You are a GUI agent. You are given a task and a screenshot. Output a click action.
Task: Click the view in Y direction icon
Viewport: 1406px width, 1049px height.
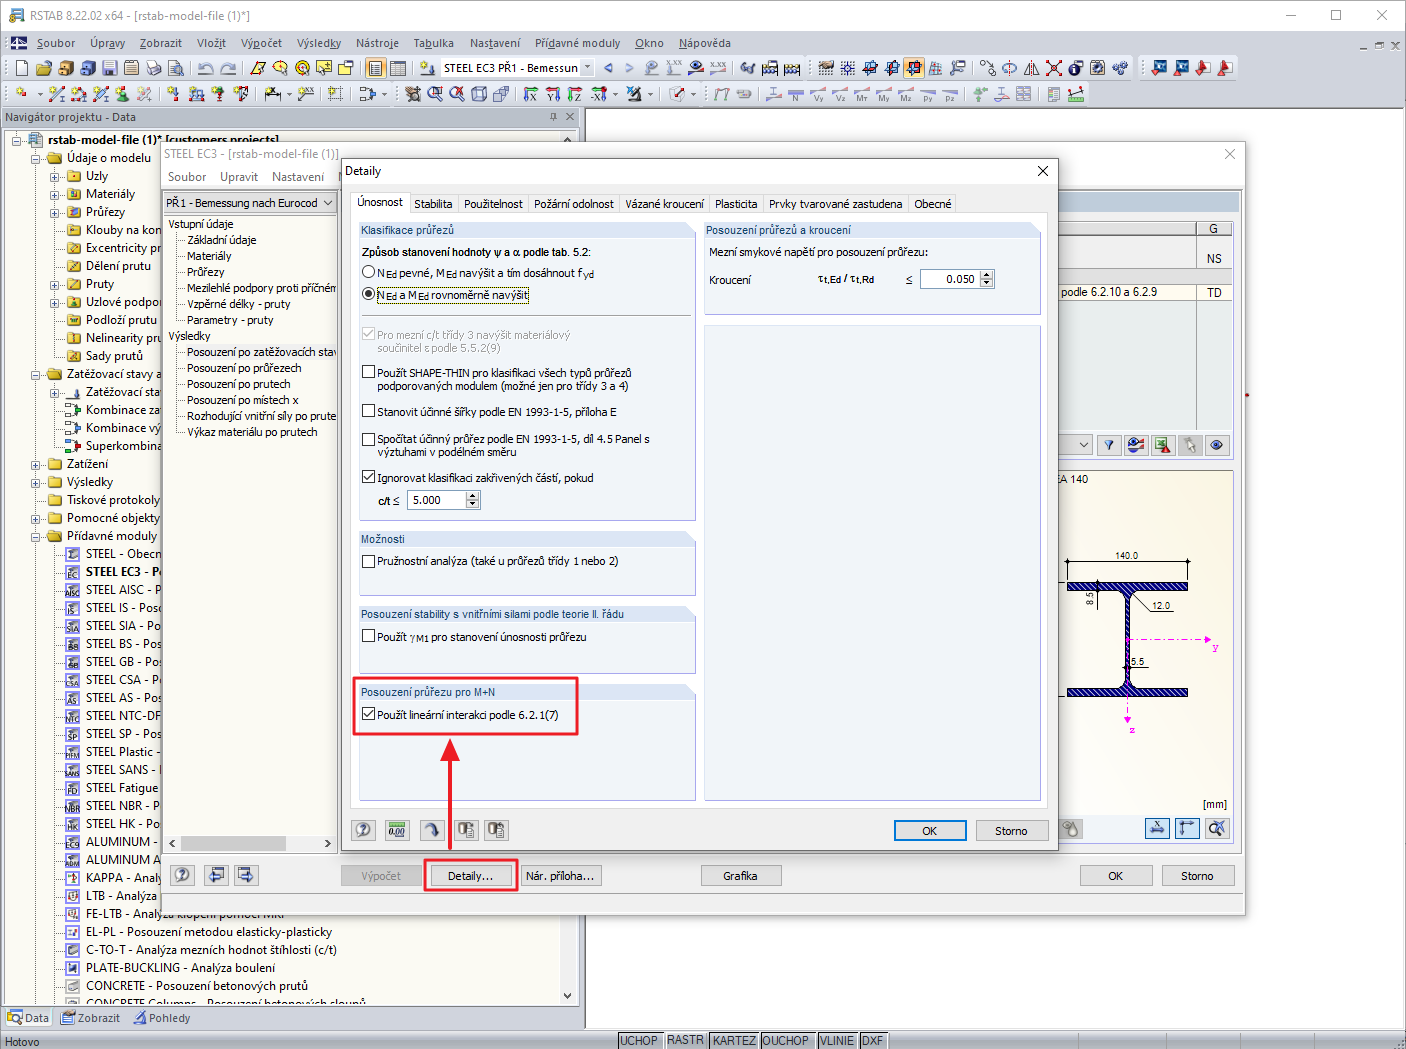click(553, 94)
